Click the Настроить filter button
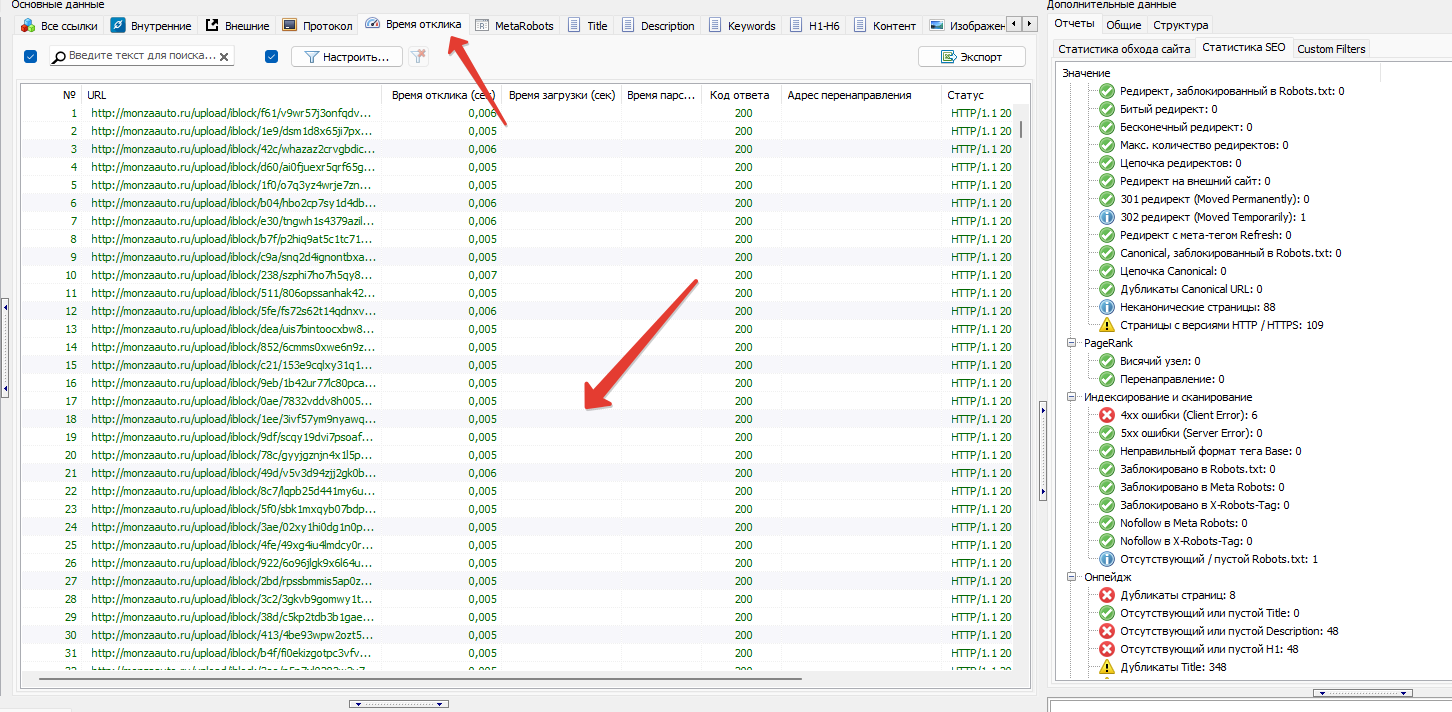Image resolution: width=1452 pixels, height=712 pixels. 347,57
